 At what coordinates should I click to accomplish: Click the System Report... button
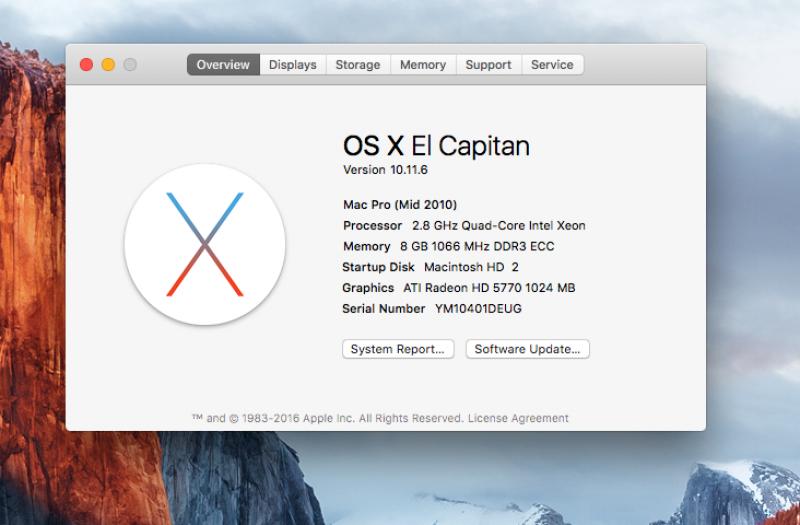(398, 349)
